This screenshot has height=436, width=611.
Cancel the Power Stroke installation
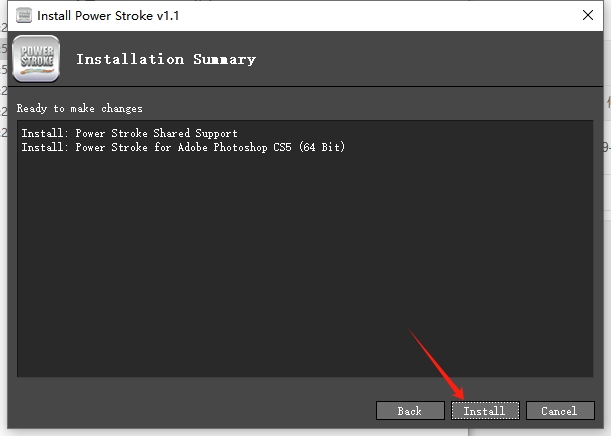pos(560,411)
